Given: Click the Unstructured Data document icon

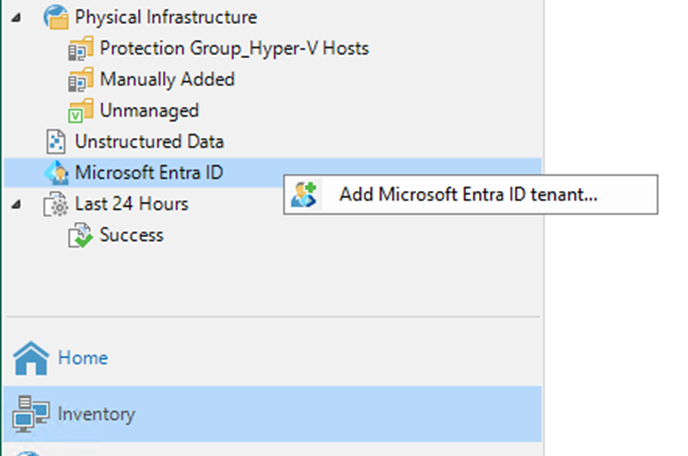Looking at the screenshot, I should (x=56, y=142).
